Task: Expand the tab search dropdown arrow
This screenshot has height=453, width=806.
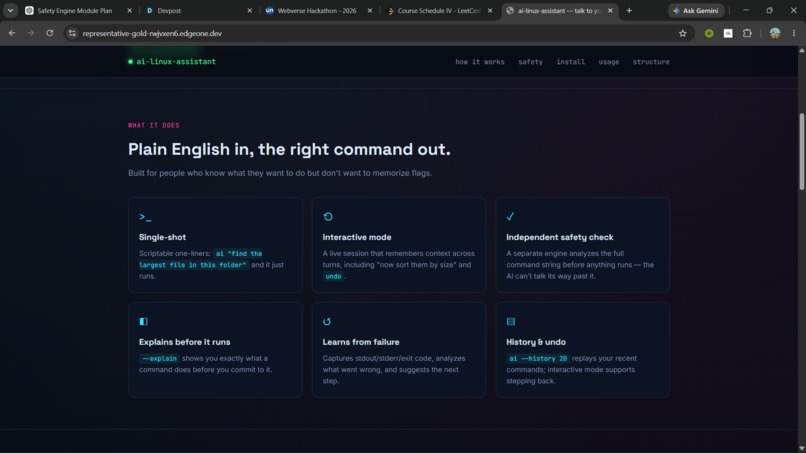Action: [10, 10]
